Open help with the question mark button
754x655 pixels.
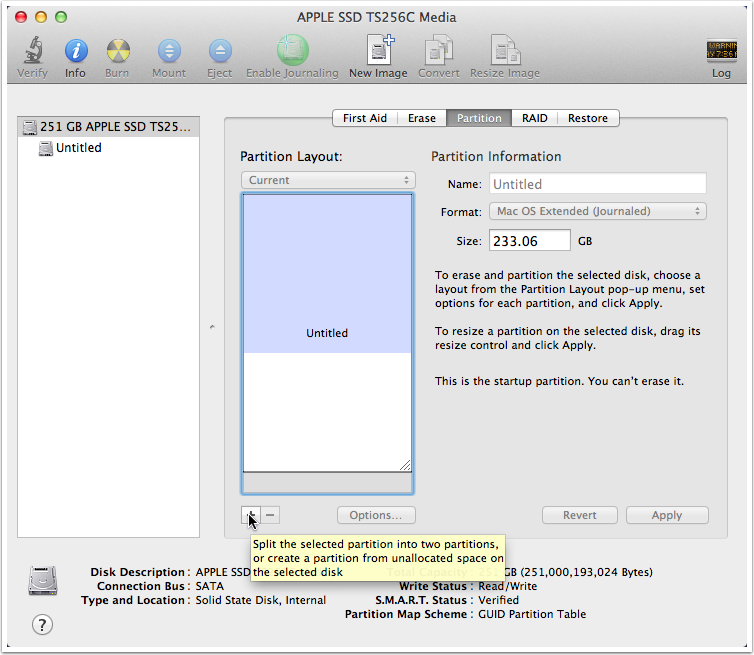pyautogui.click(x=42, y=625)
